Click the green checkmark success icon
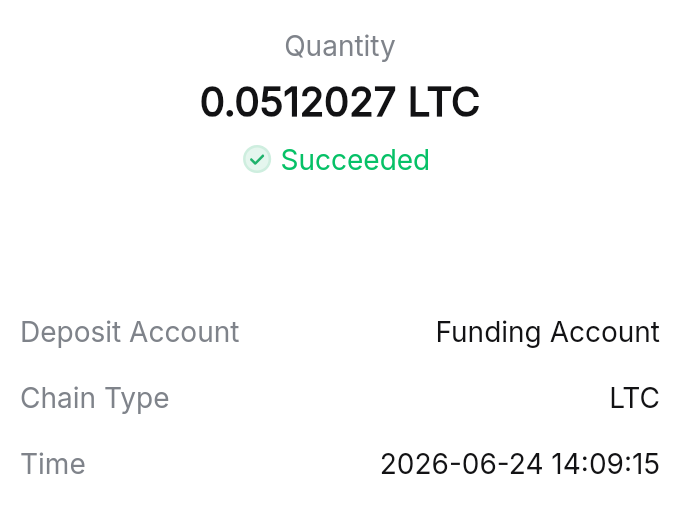 tap(257, 159)
